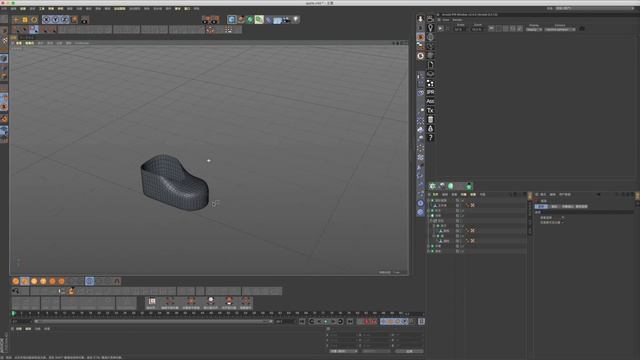Click the blue gear snap settings icon
Viewport: 640px width, 360px height.
(89, 281)
